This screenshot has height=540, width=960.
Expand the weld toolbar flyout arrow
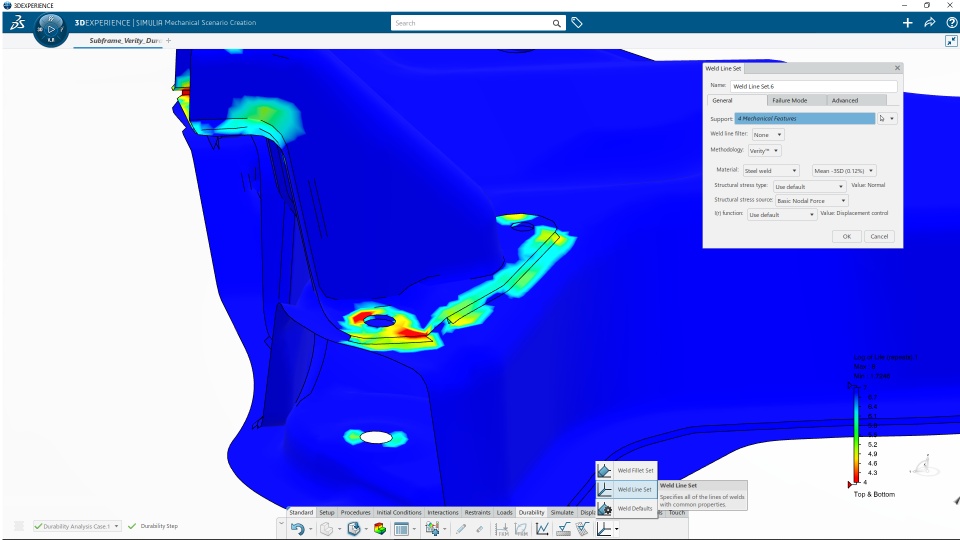click(x=617, y=529)
